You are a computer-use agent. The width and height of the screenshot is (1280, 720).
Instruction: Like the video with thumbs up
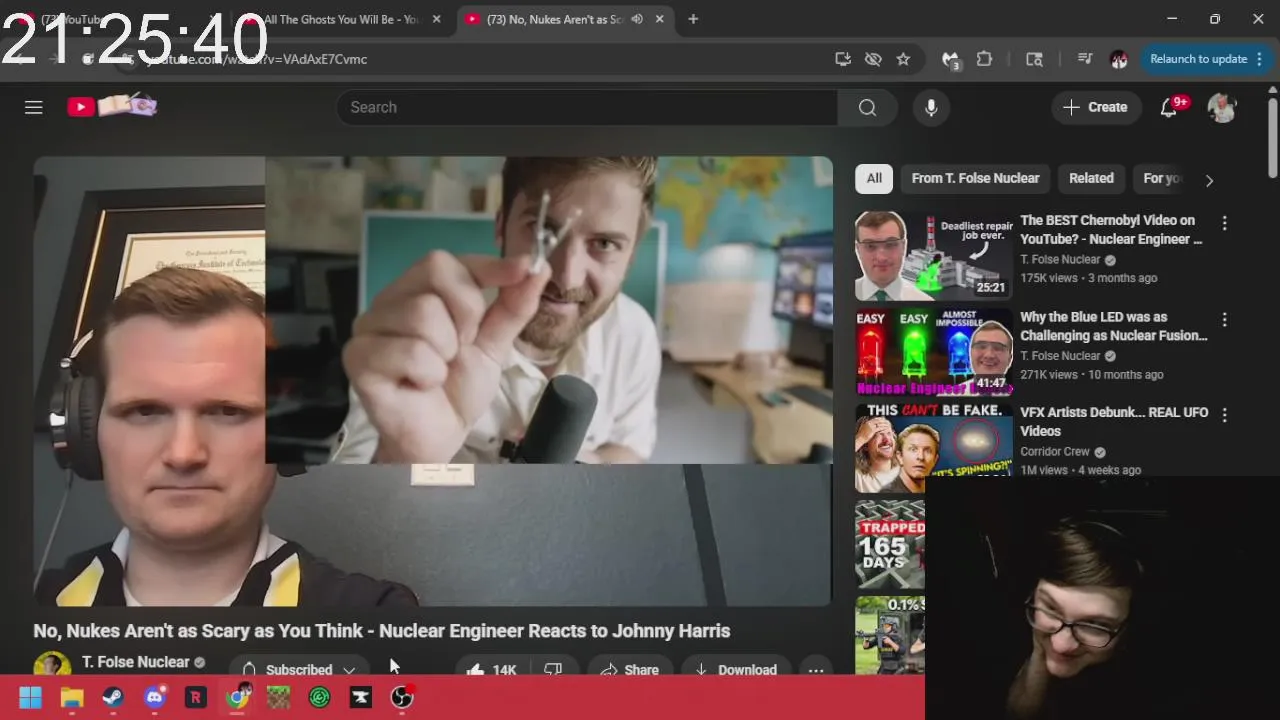[x=490, y=669]
